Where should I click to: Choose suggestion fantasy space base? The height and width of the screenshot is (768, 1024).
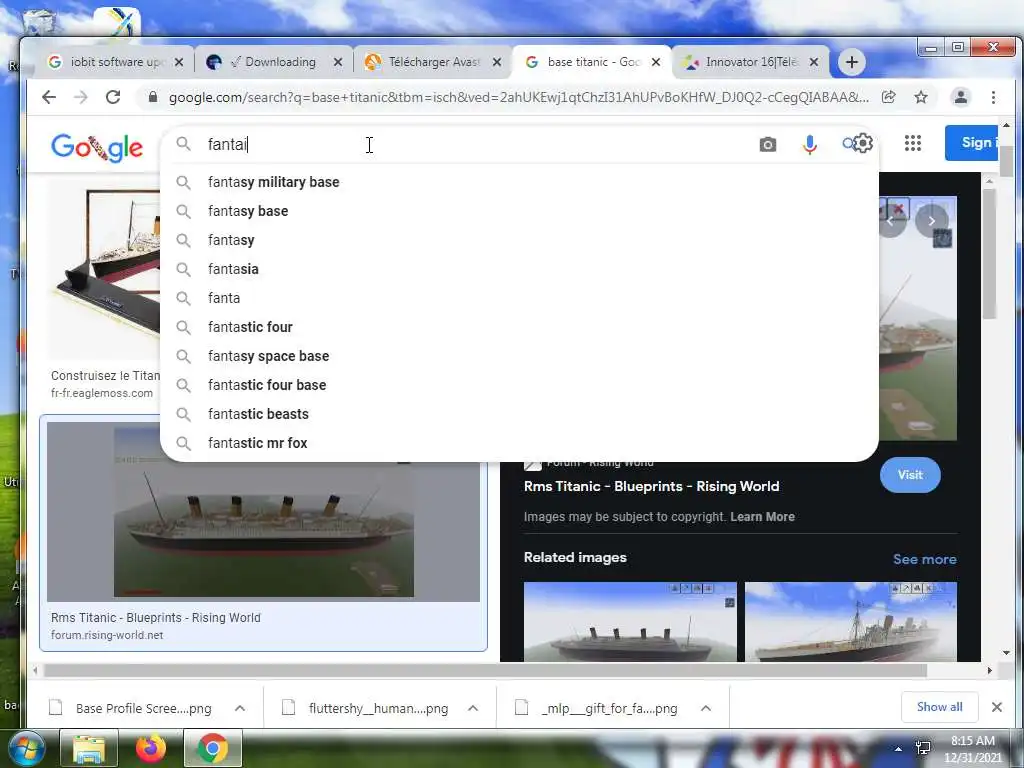coord(519,356)
